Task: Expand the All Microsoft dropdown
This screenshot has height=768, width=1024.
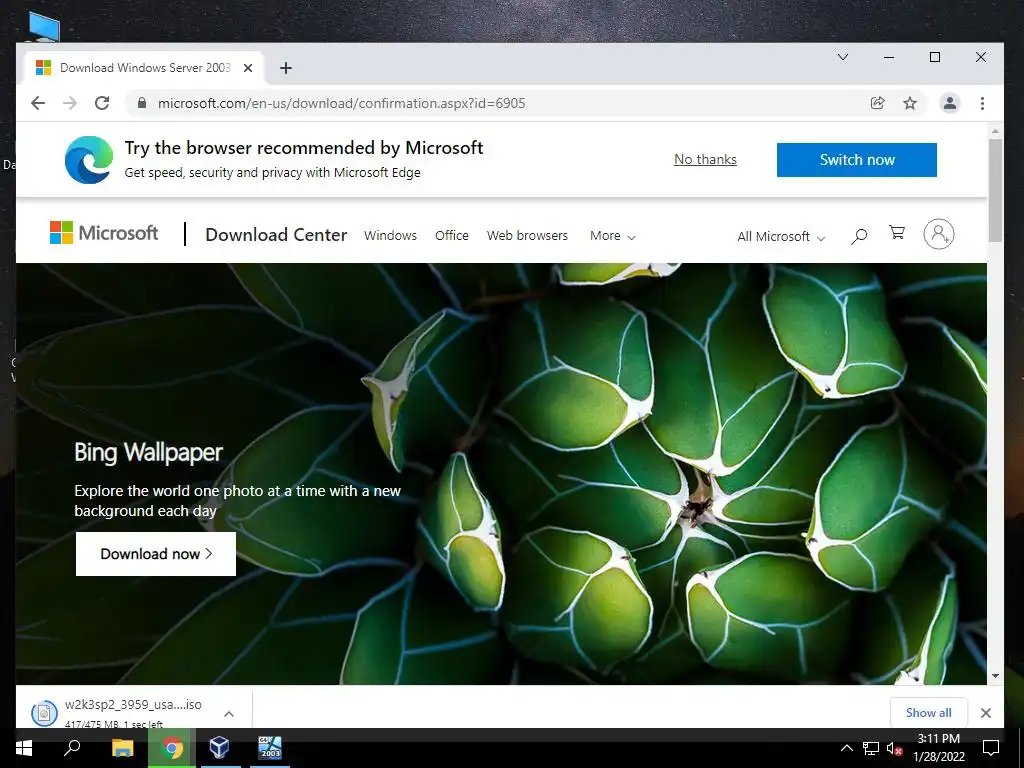Action: tap(781, 236)
